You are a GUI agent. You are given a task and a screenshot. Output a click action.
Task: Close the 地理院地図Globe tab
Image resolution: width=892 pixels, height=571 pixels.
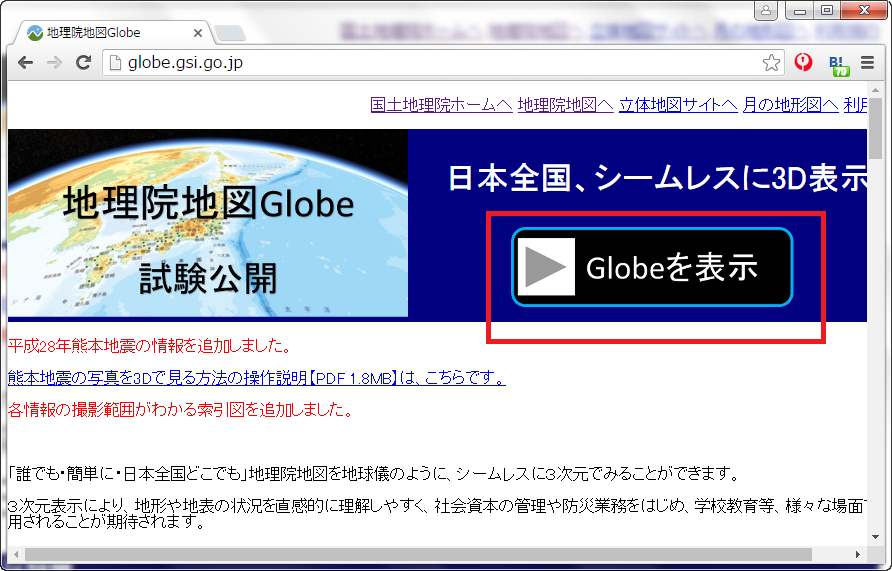[198, 33]
